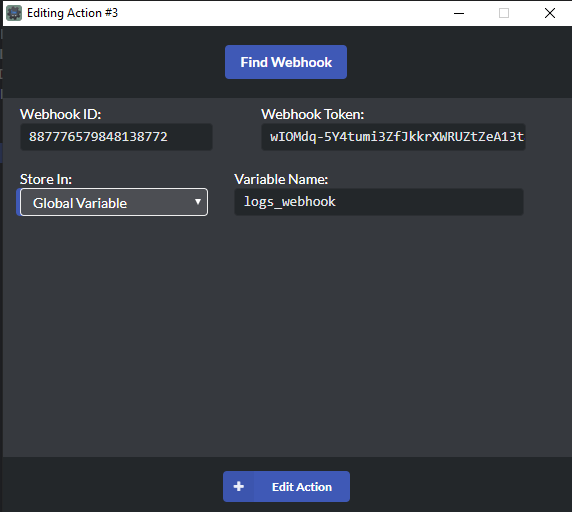Screen dimensions: 572x512
Task: Click the app icon in title bar
Action: (14, 13)
